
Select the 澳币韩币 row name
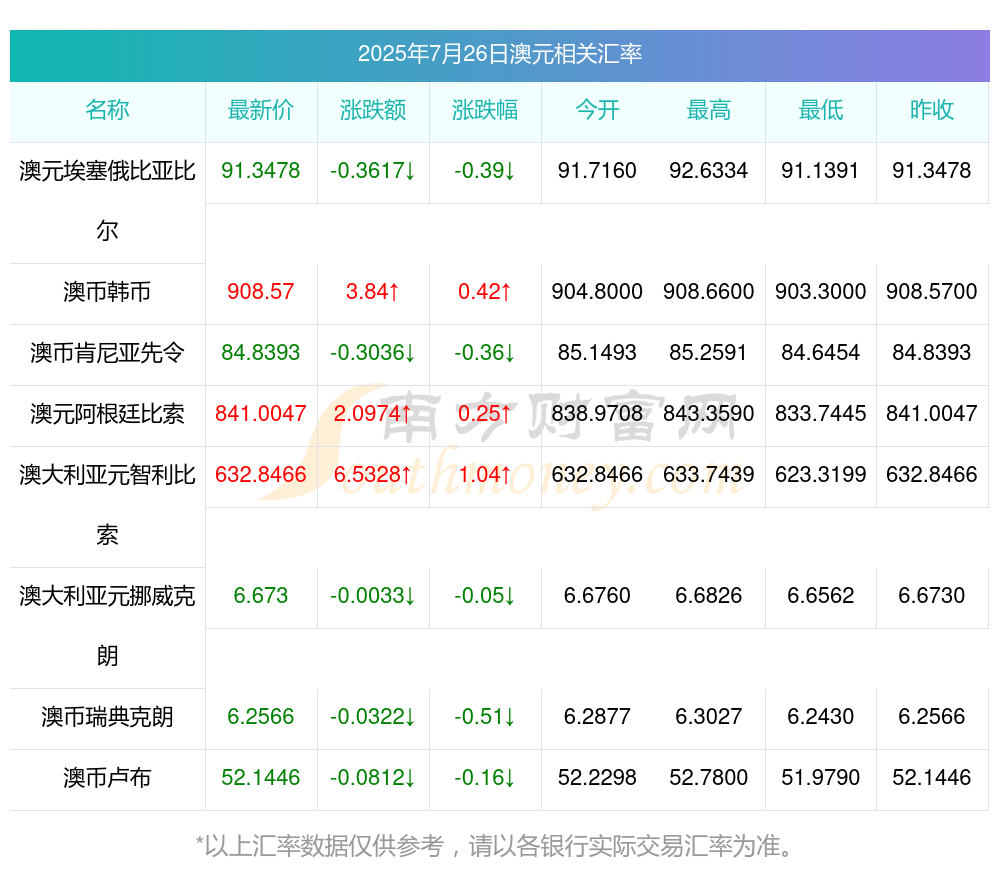pos(107,292)
